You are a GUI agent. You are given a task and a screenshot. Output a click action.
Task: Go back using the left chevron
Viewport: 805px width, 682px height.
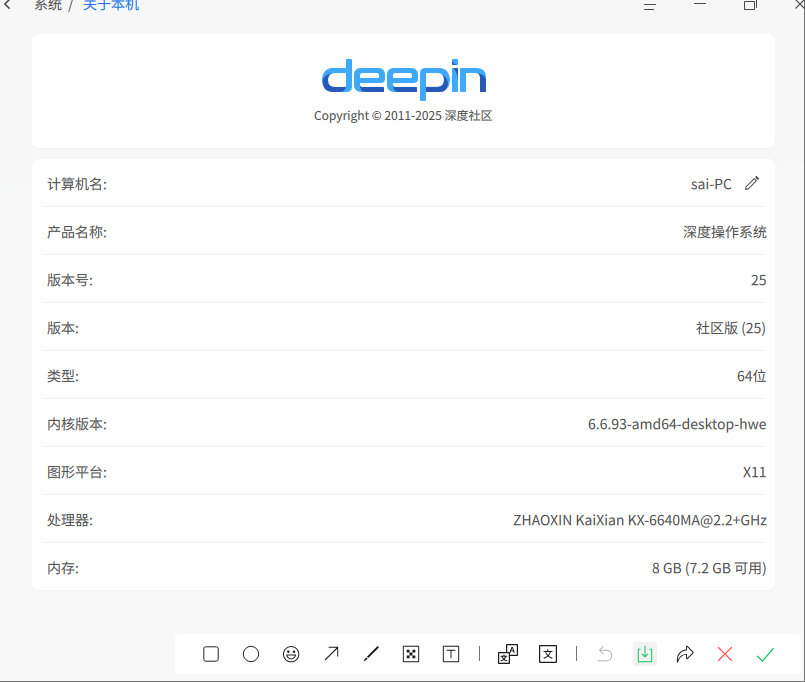tap(7, 5)
